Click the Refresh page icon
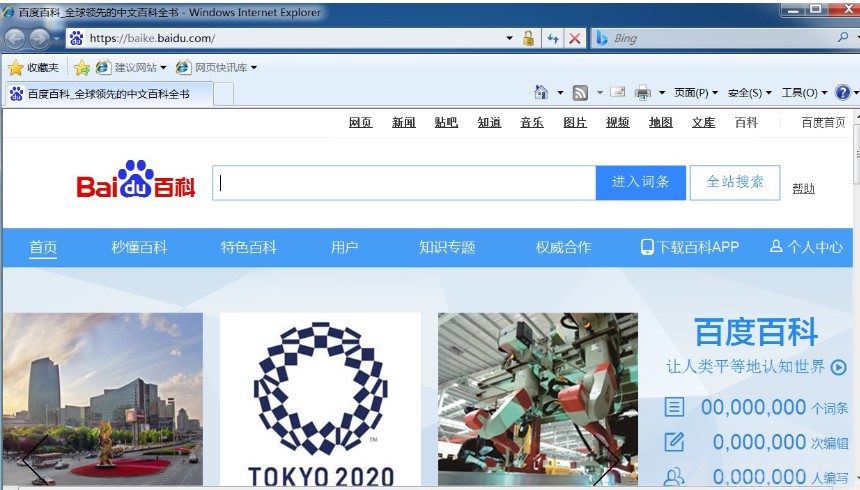860x490 pixels. (x=553, y=38)
